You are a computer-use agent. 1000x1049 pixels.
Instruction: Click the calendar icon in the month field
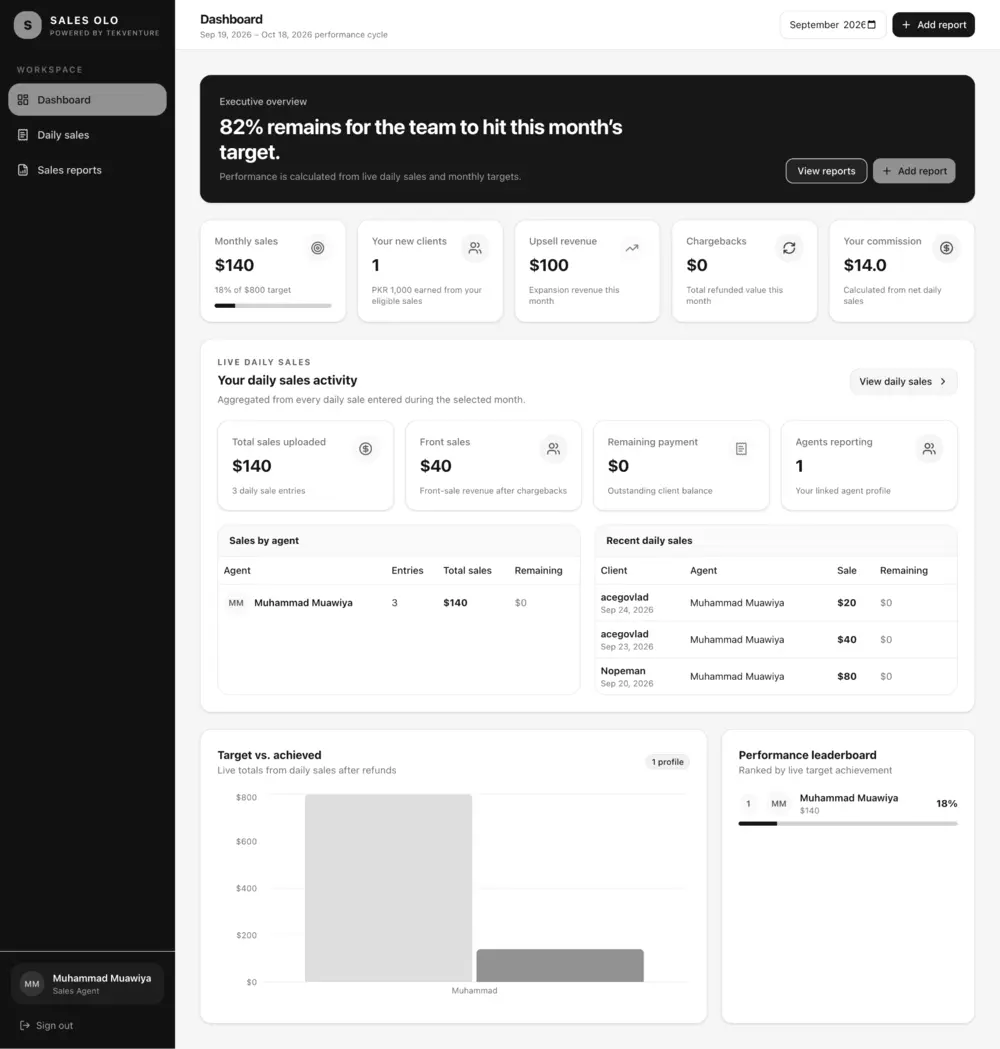click(x=872, y=25)
